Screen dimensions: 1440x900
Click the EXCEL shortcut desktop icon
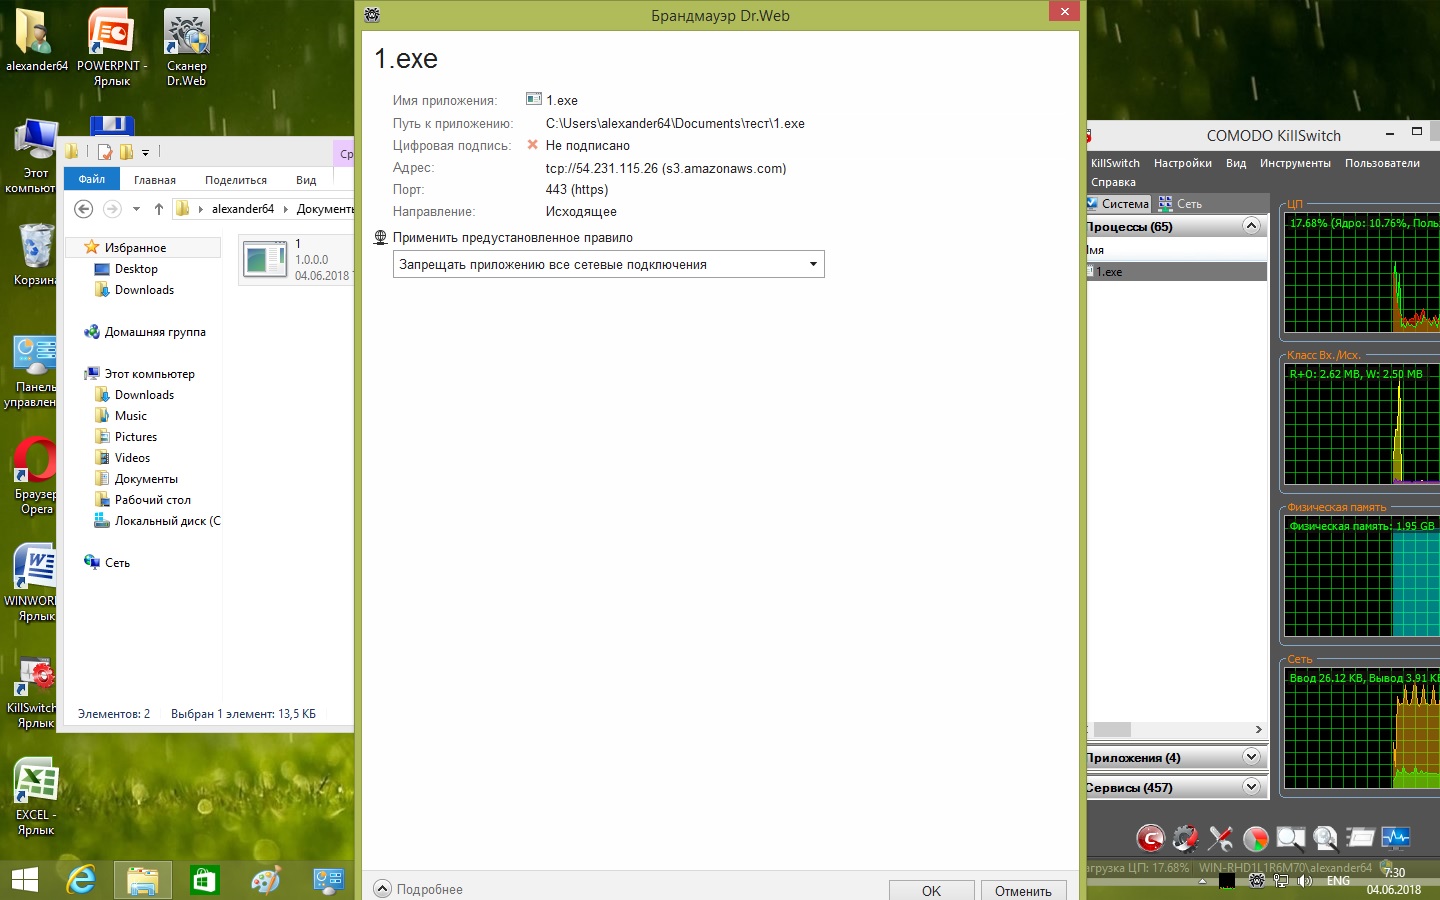36,797
